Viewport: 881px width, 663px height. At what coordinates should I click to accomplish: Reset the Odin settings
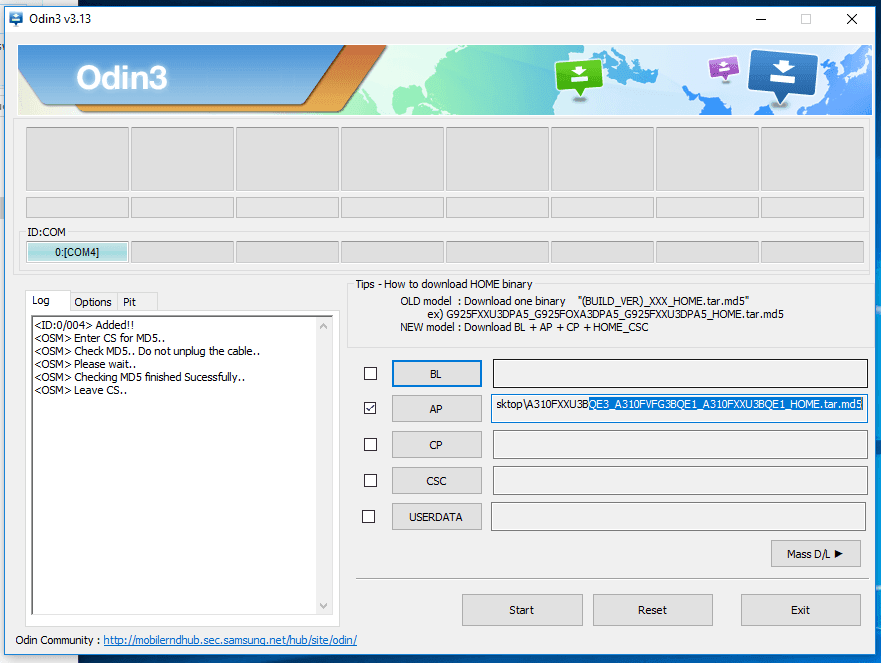click(x=652, y=610)
